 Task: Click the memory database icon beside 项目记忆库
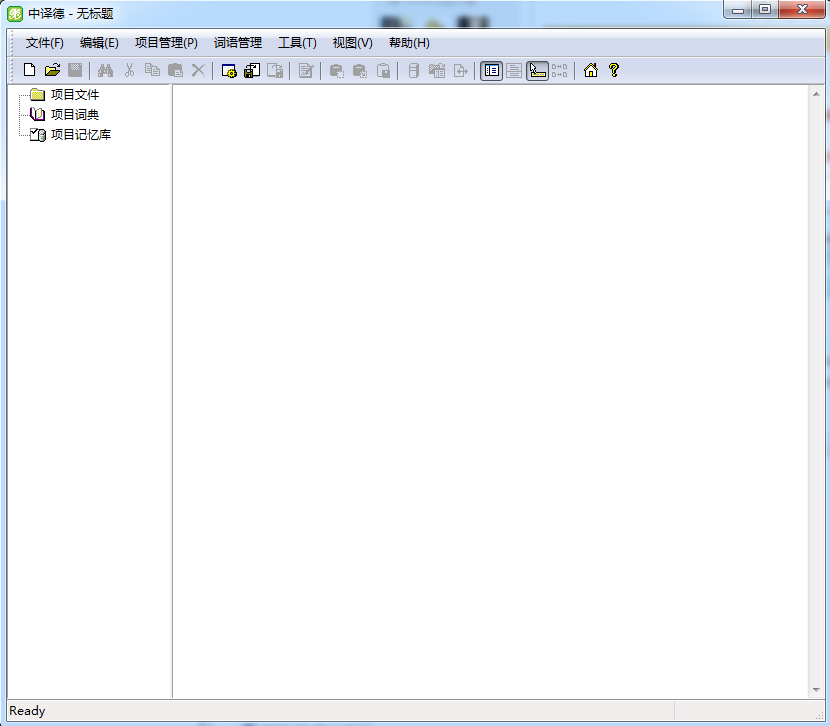point(38,135)
